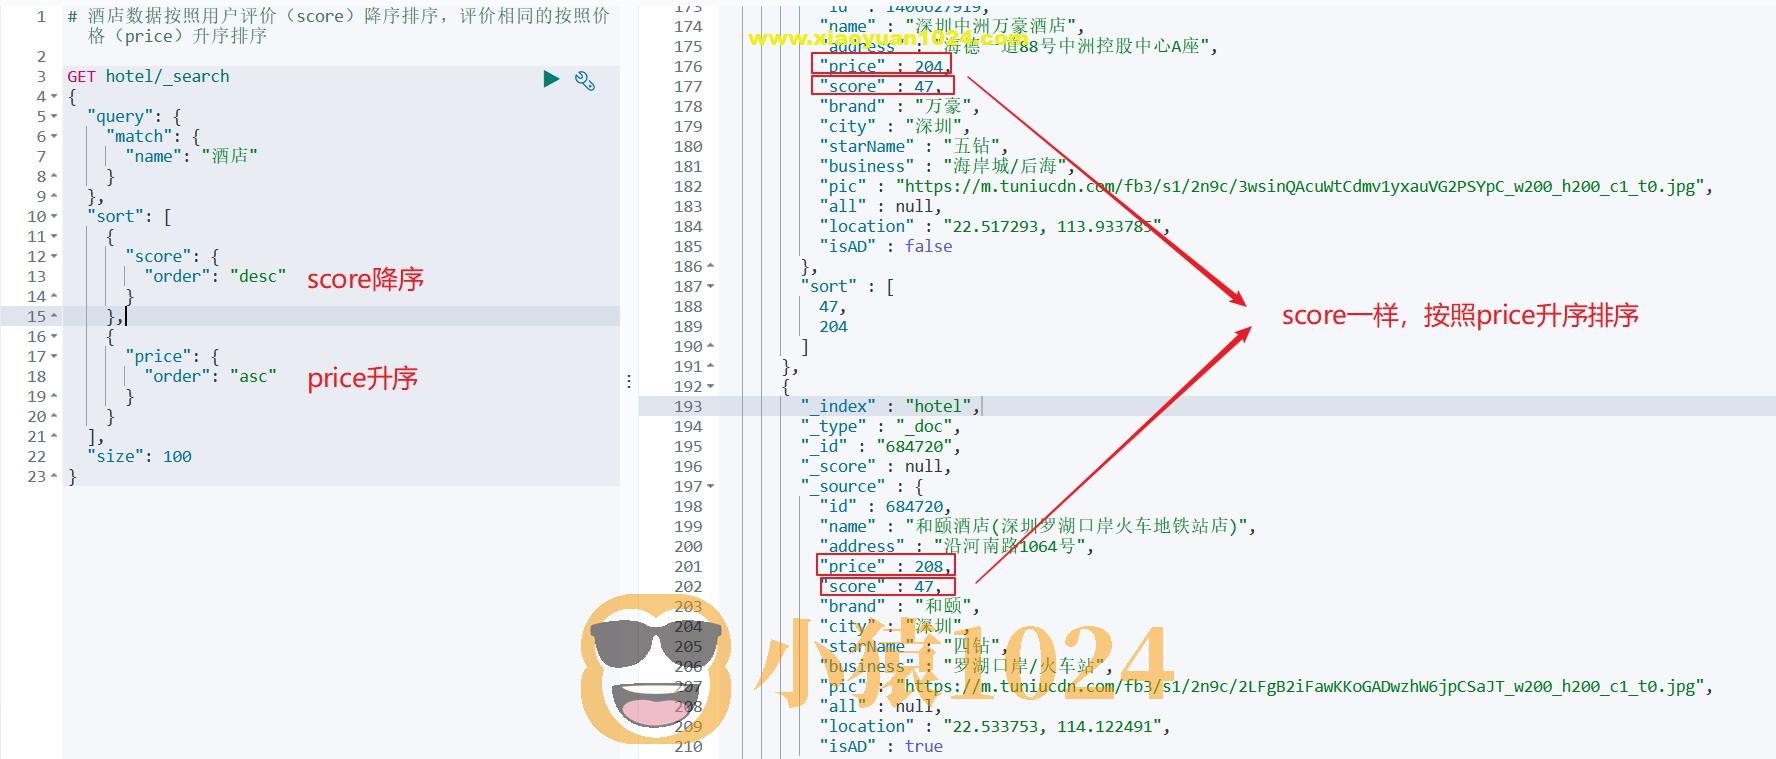The width and height of the screenshot is (1776, 759).
Task: Run the GET hotel/_search request
Action: click(x=551, y=78)
